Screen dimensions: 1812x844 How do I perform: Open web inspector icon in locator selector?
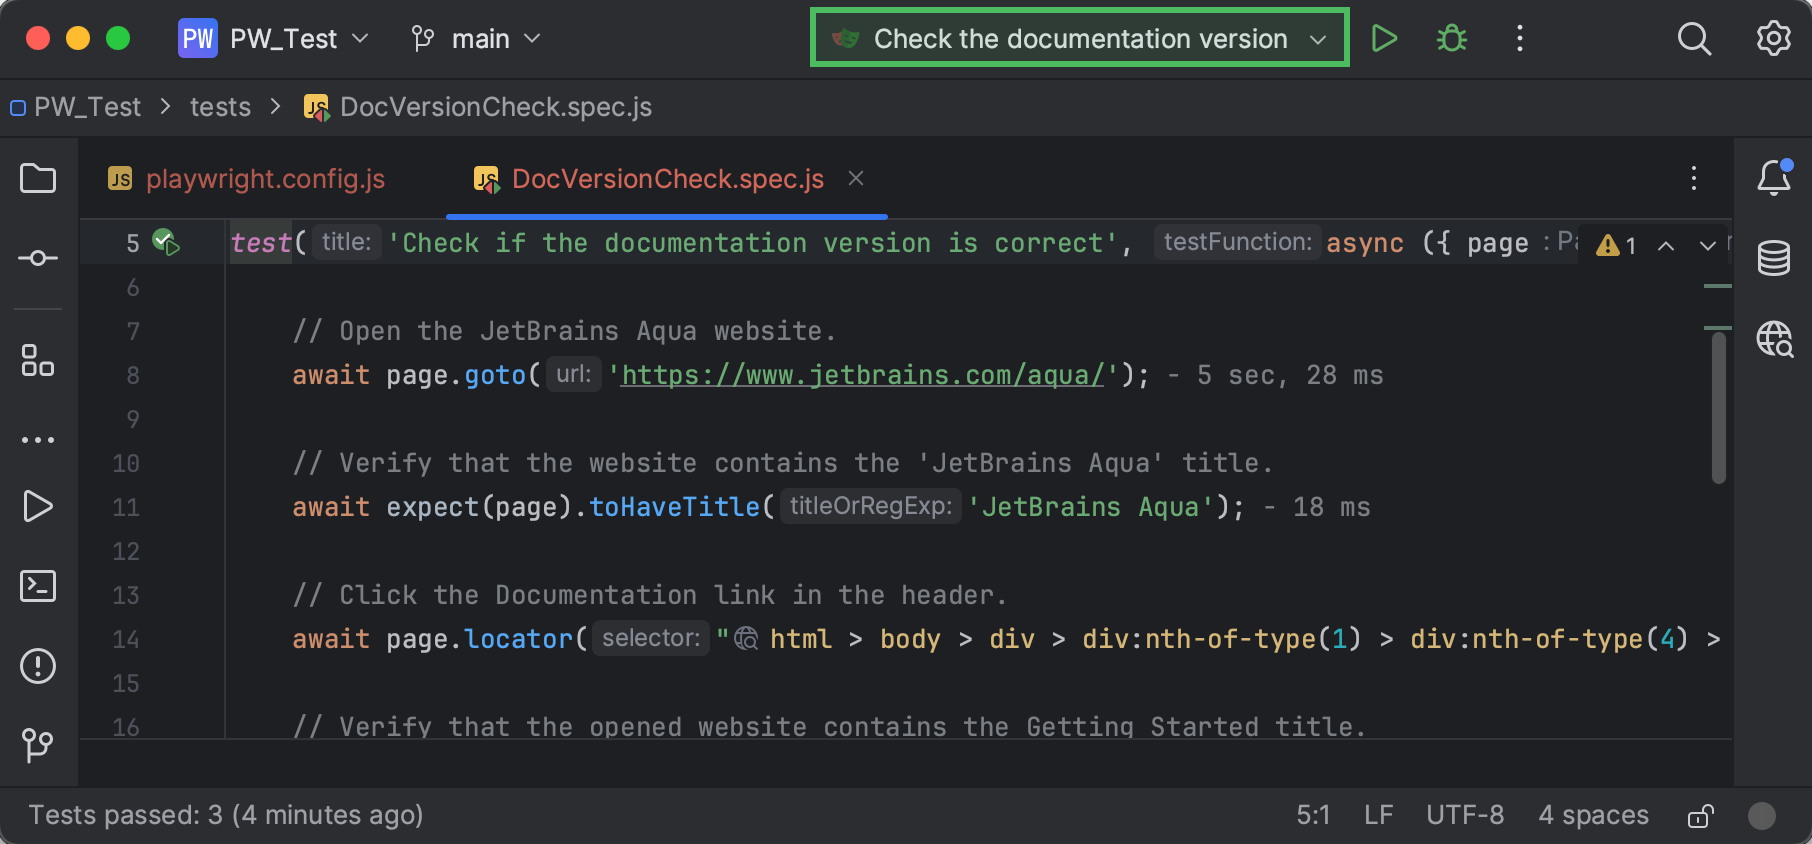coord(747,638)
